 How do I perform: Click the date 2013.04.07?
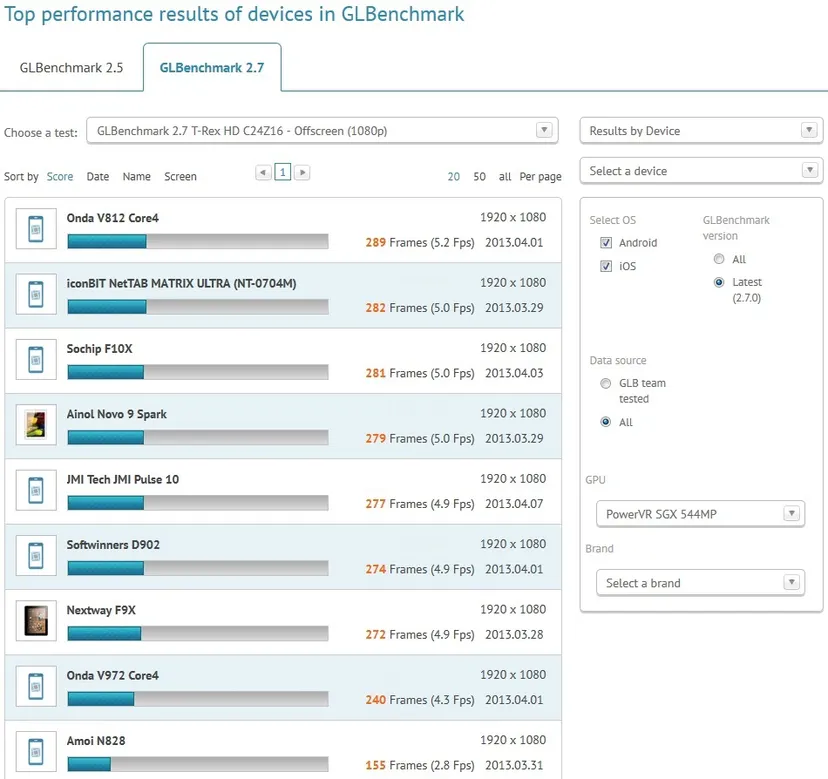click(514, 504)
